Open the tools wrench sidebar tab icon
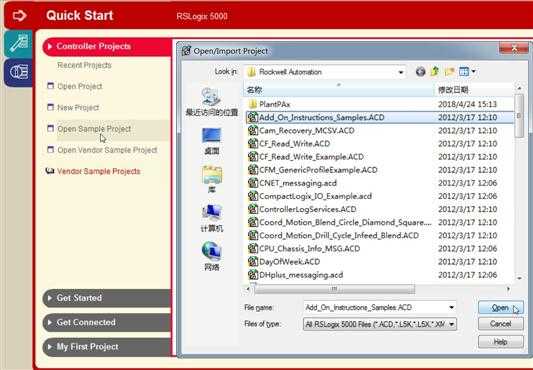The width and height of the screenshot is (533, 370). 19,44
